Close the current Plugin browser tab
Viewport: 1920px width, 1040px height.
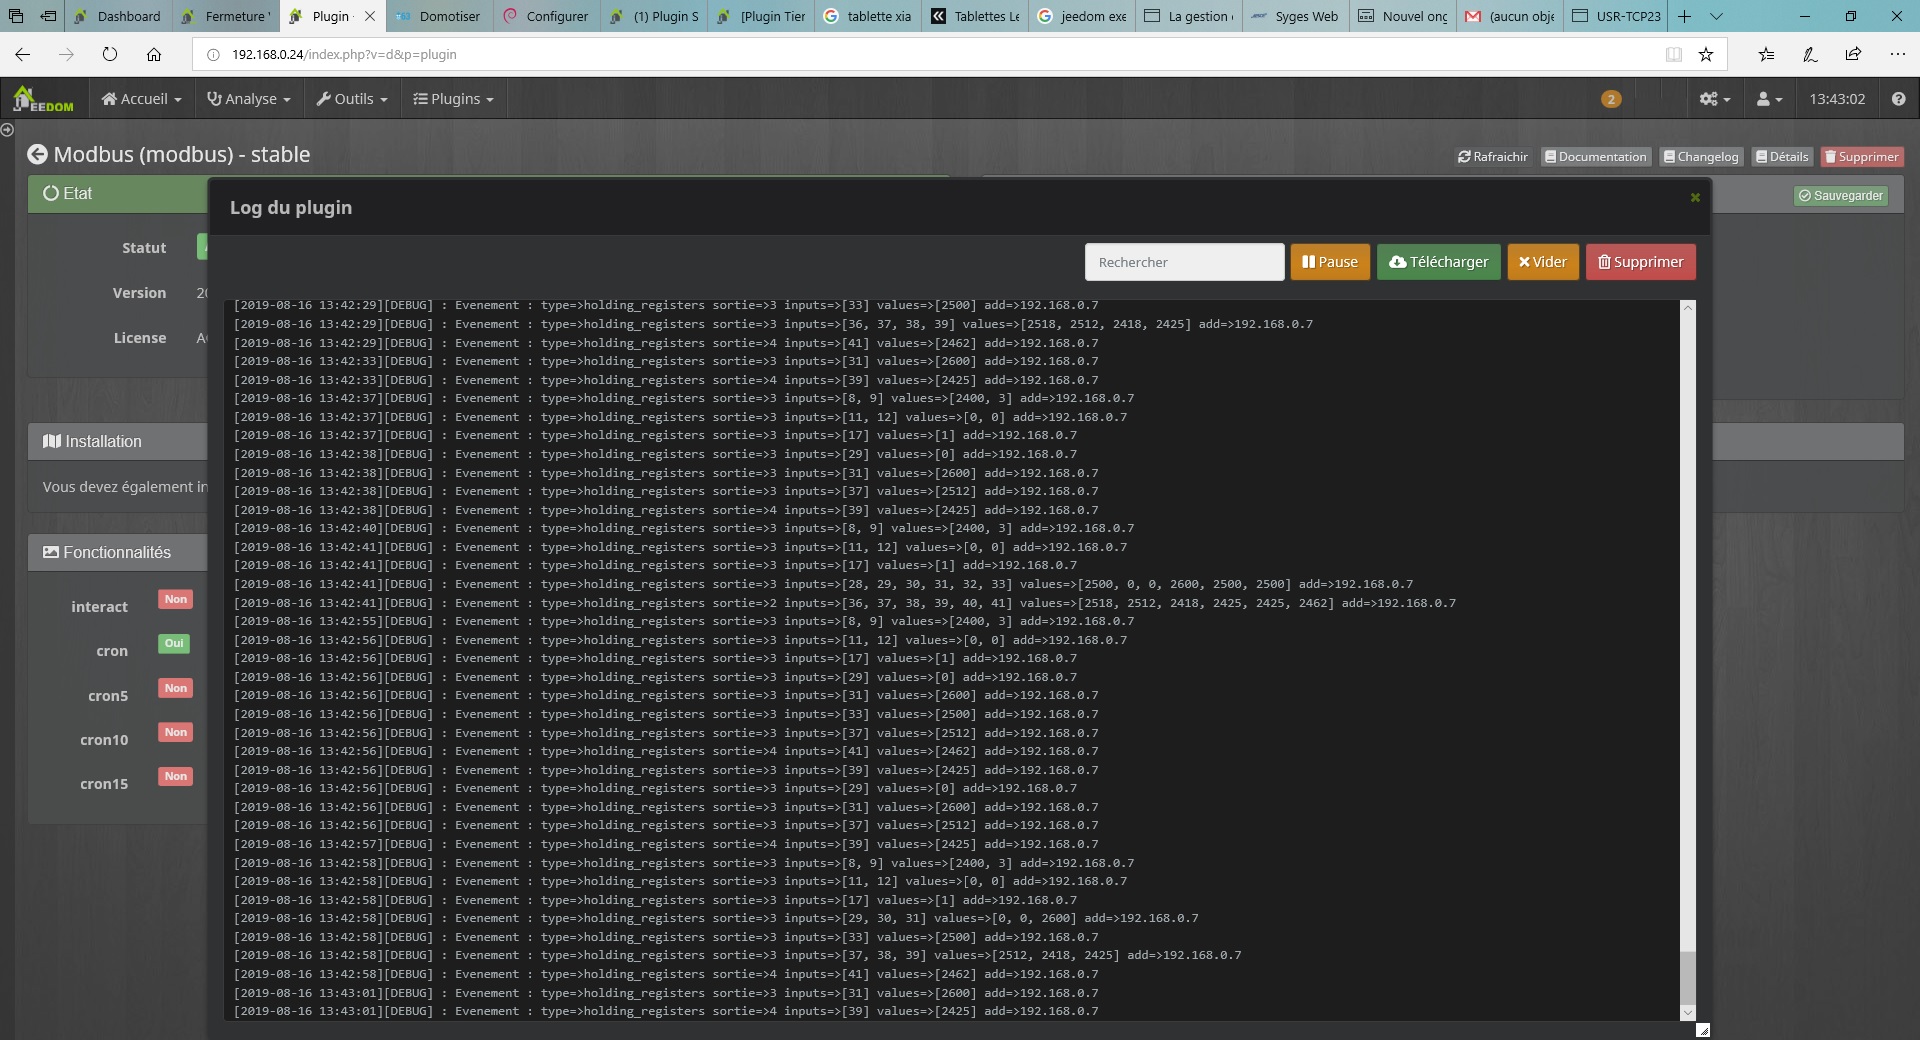point(370,16)
